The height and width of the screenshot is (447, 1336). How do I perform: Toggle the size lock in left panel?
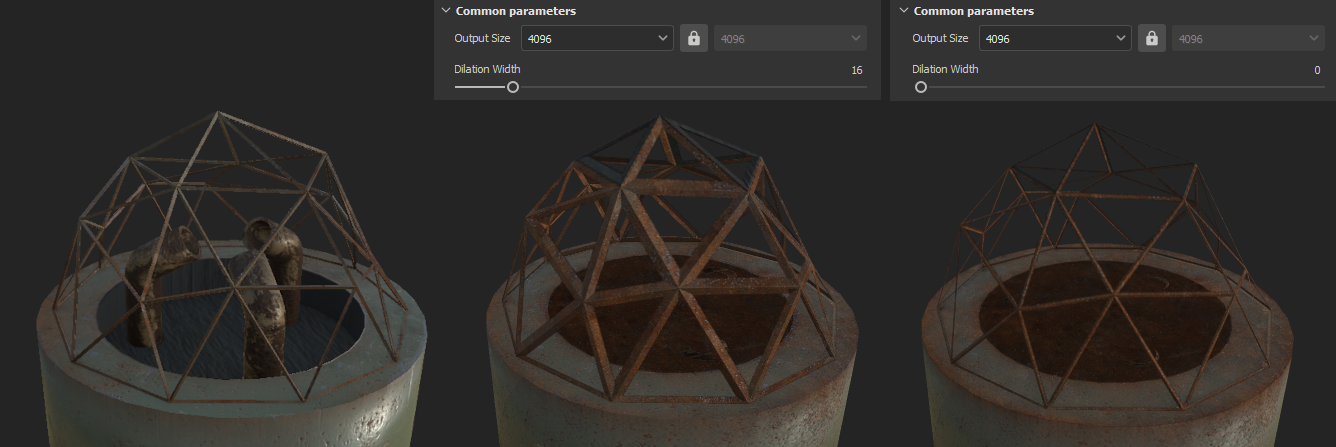(x=693, y=38)
